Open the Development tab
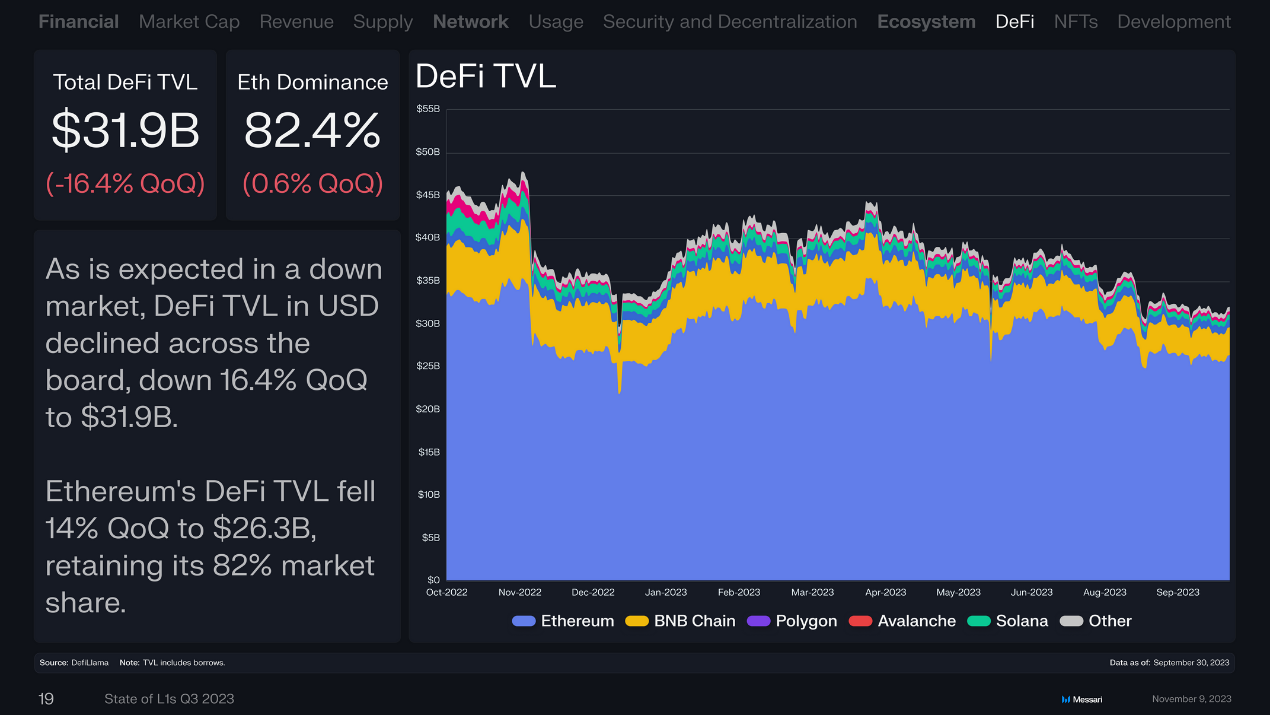 click(1173, 21)
